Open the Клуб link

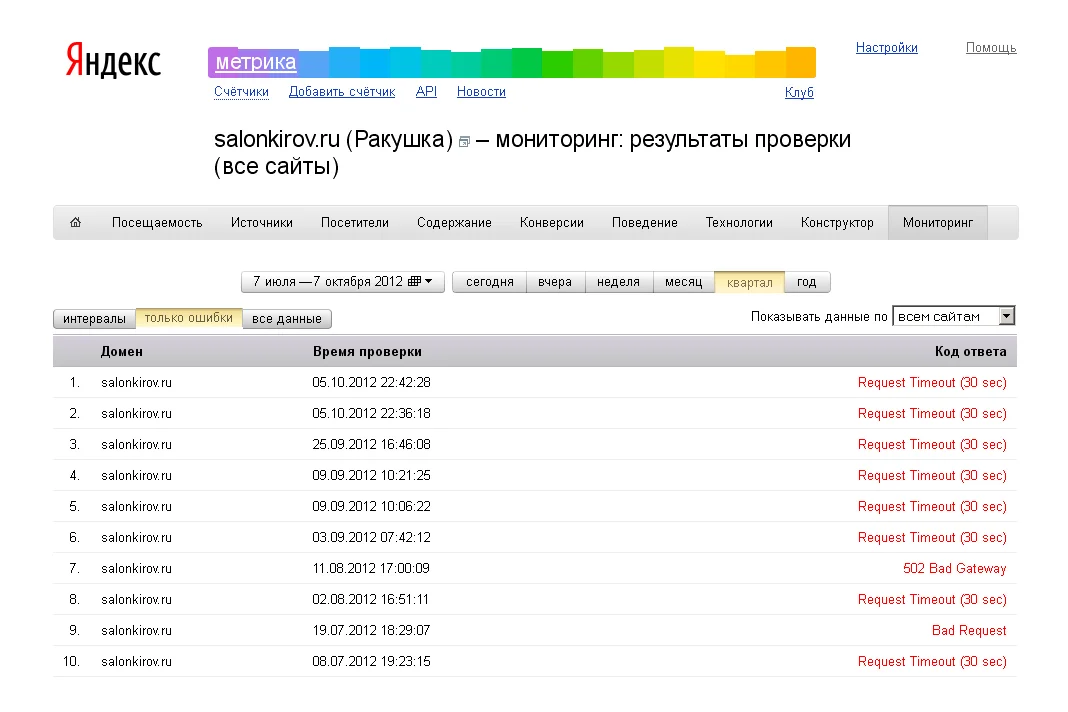799,92
